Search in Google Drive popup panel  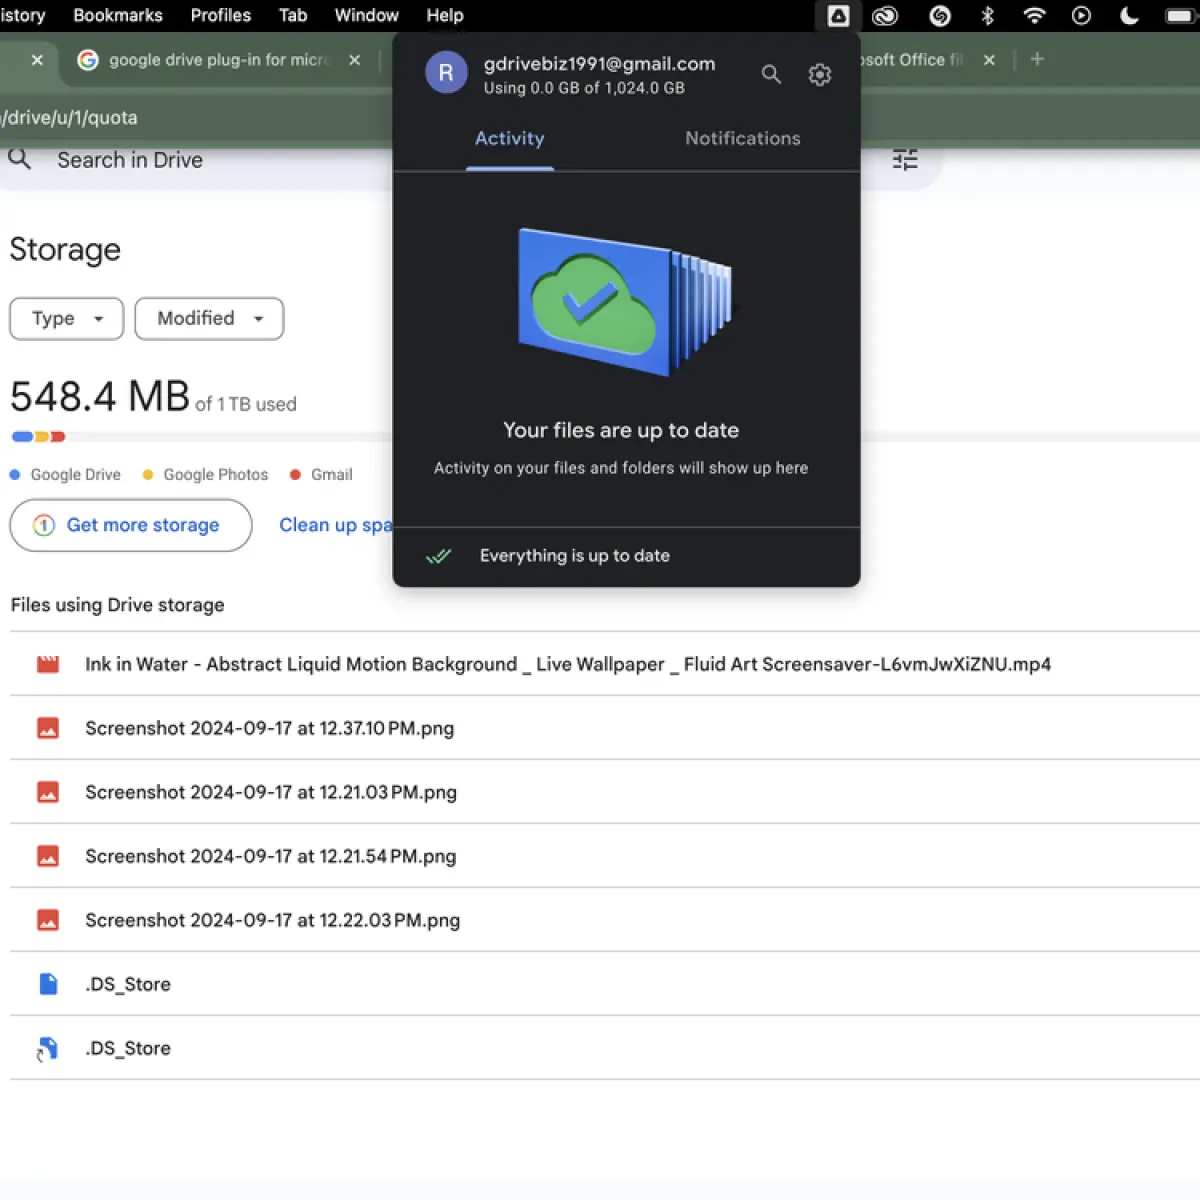coord(771,74)
